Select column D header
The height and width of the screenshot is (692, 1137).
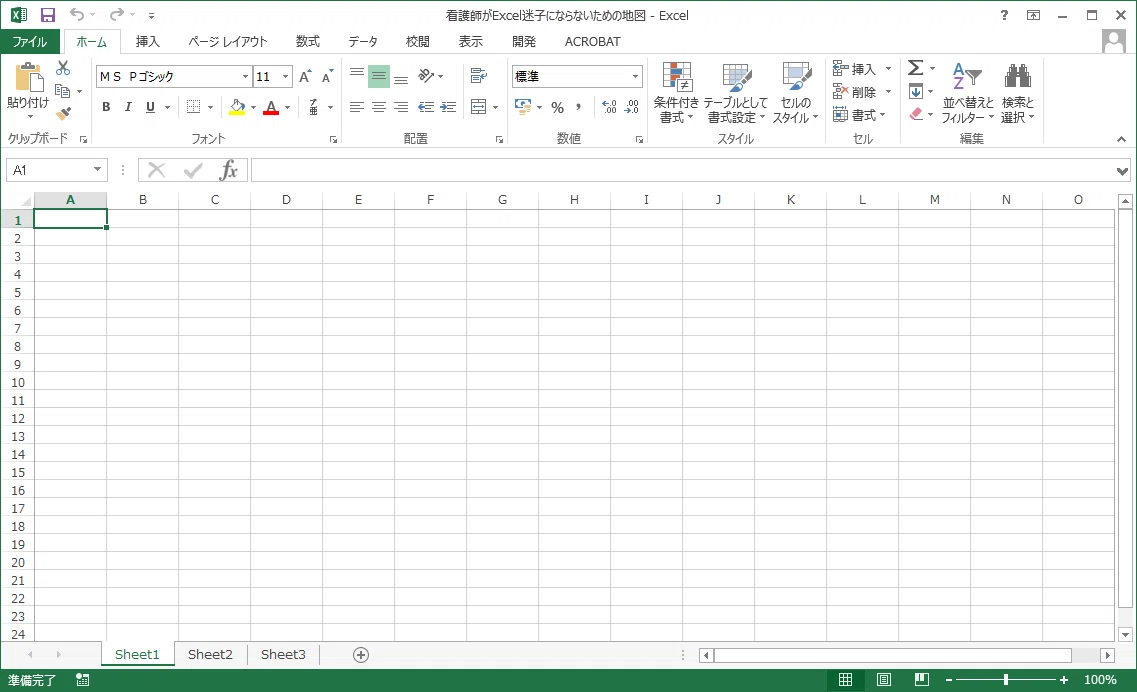[286, 200]
